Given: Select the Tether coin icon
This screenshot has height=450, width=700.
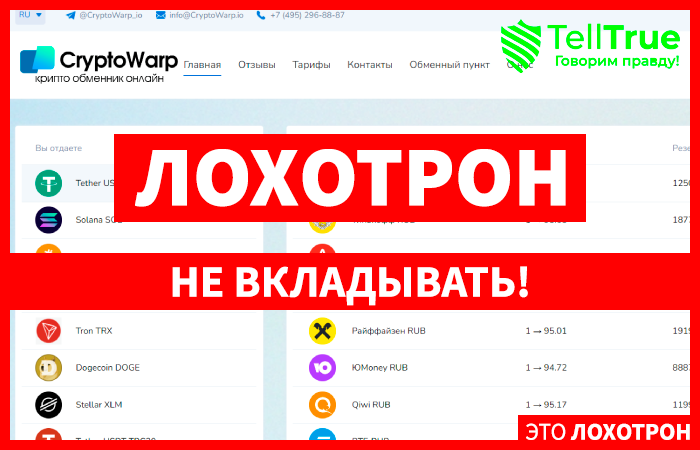Looking at the screenshot, I should coord(49,183).
